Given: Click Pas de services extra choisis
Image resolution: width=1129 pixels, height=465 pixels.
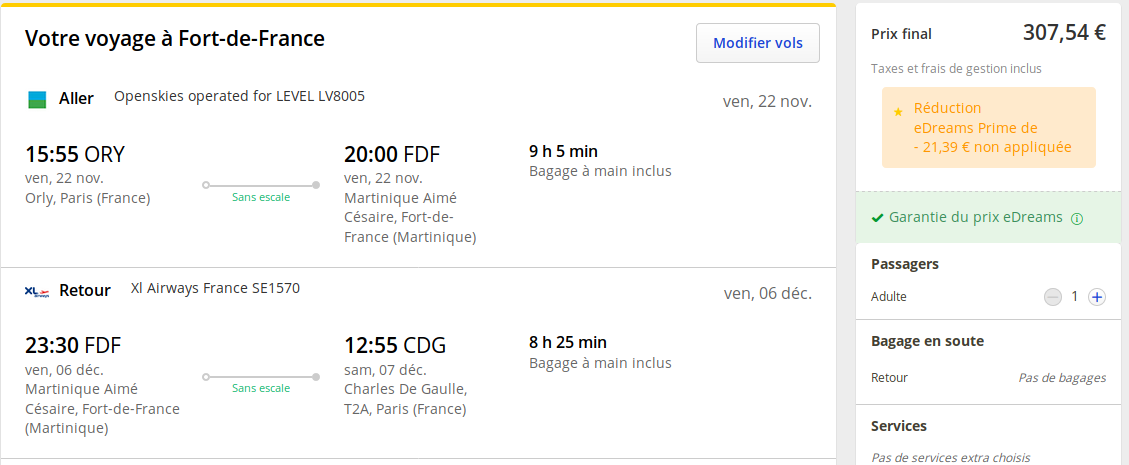Looking at the screenshot, I should pos(950,457).
